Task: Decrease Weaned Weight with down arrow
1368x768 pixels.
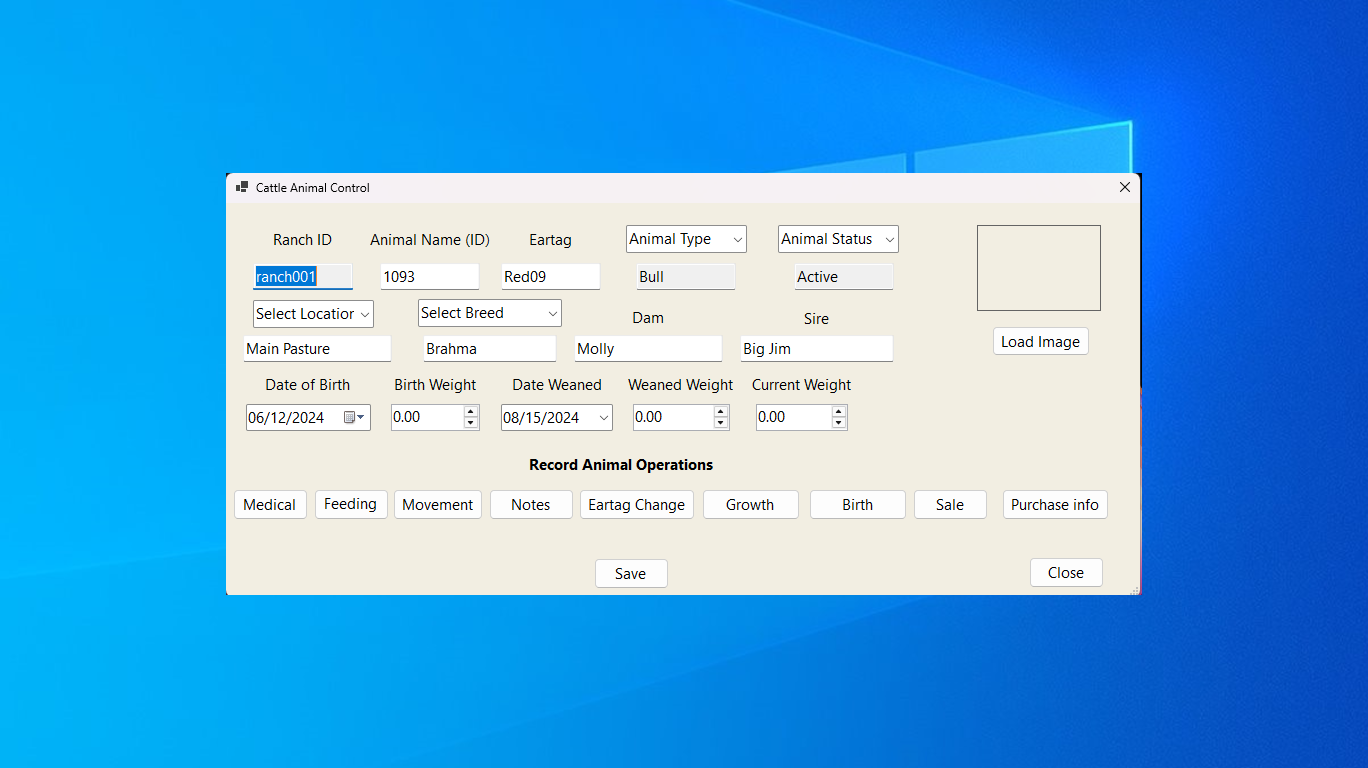Action: (x=721, y=423)
